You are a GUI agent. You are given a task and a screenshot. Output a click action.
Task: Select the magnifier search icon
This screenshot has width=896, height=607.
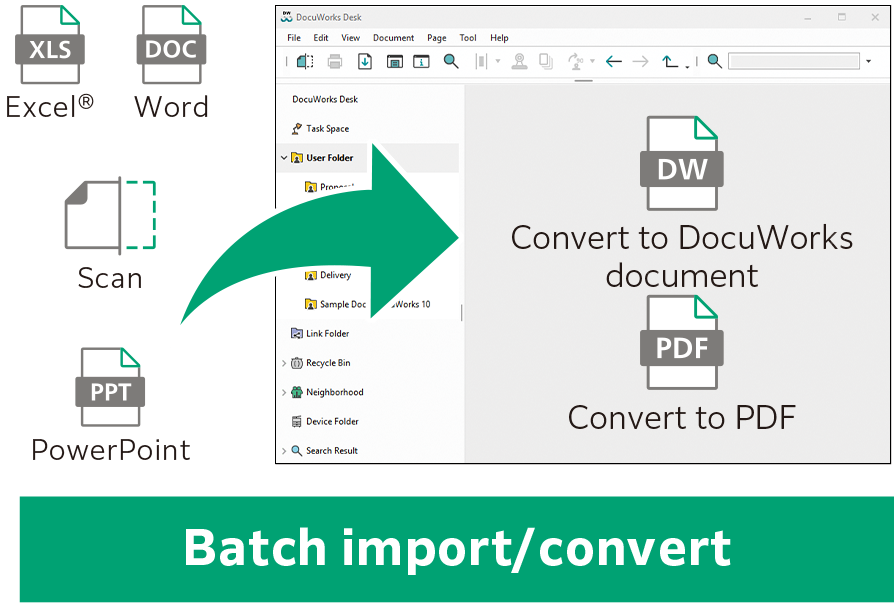tap(450, 61)
